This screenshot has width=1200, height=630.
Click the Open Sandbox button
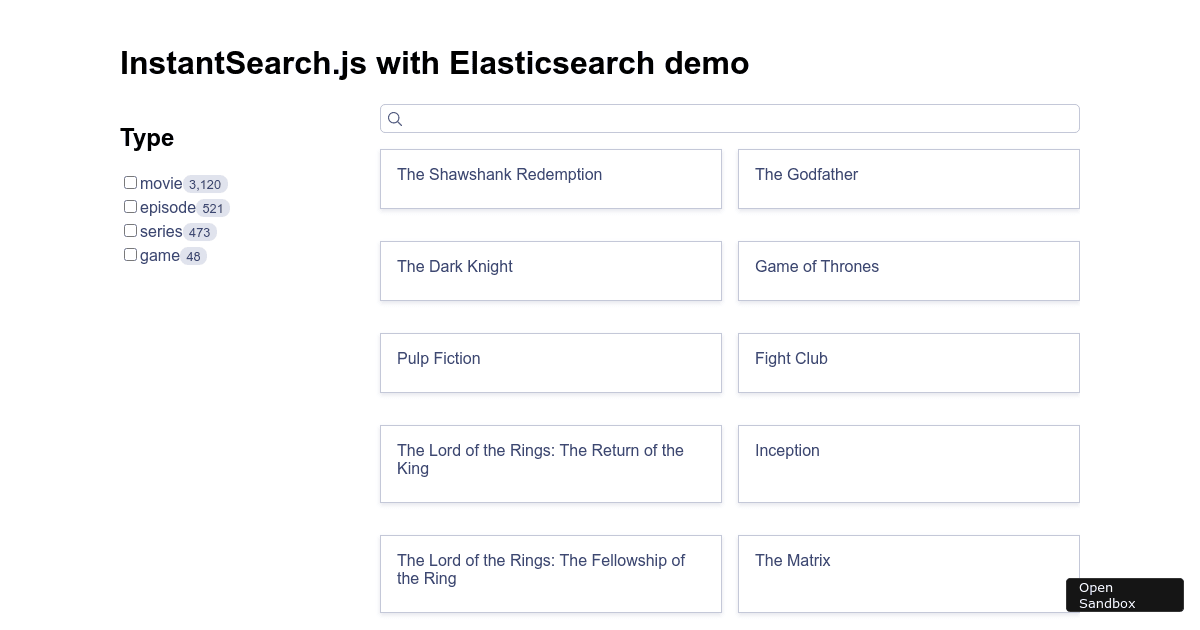click(x=1124, y=595)
